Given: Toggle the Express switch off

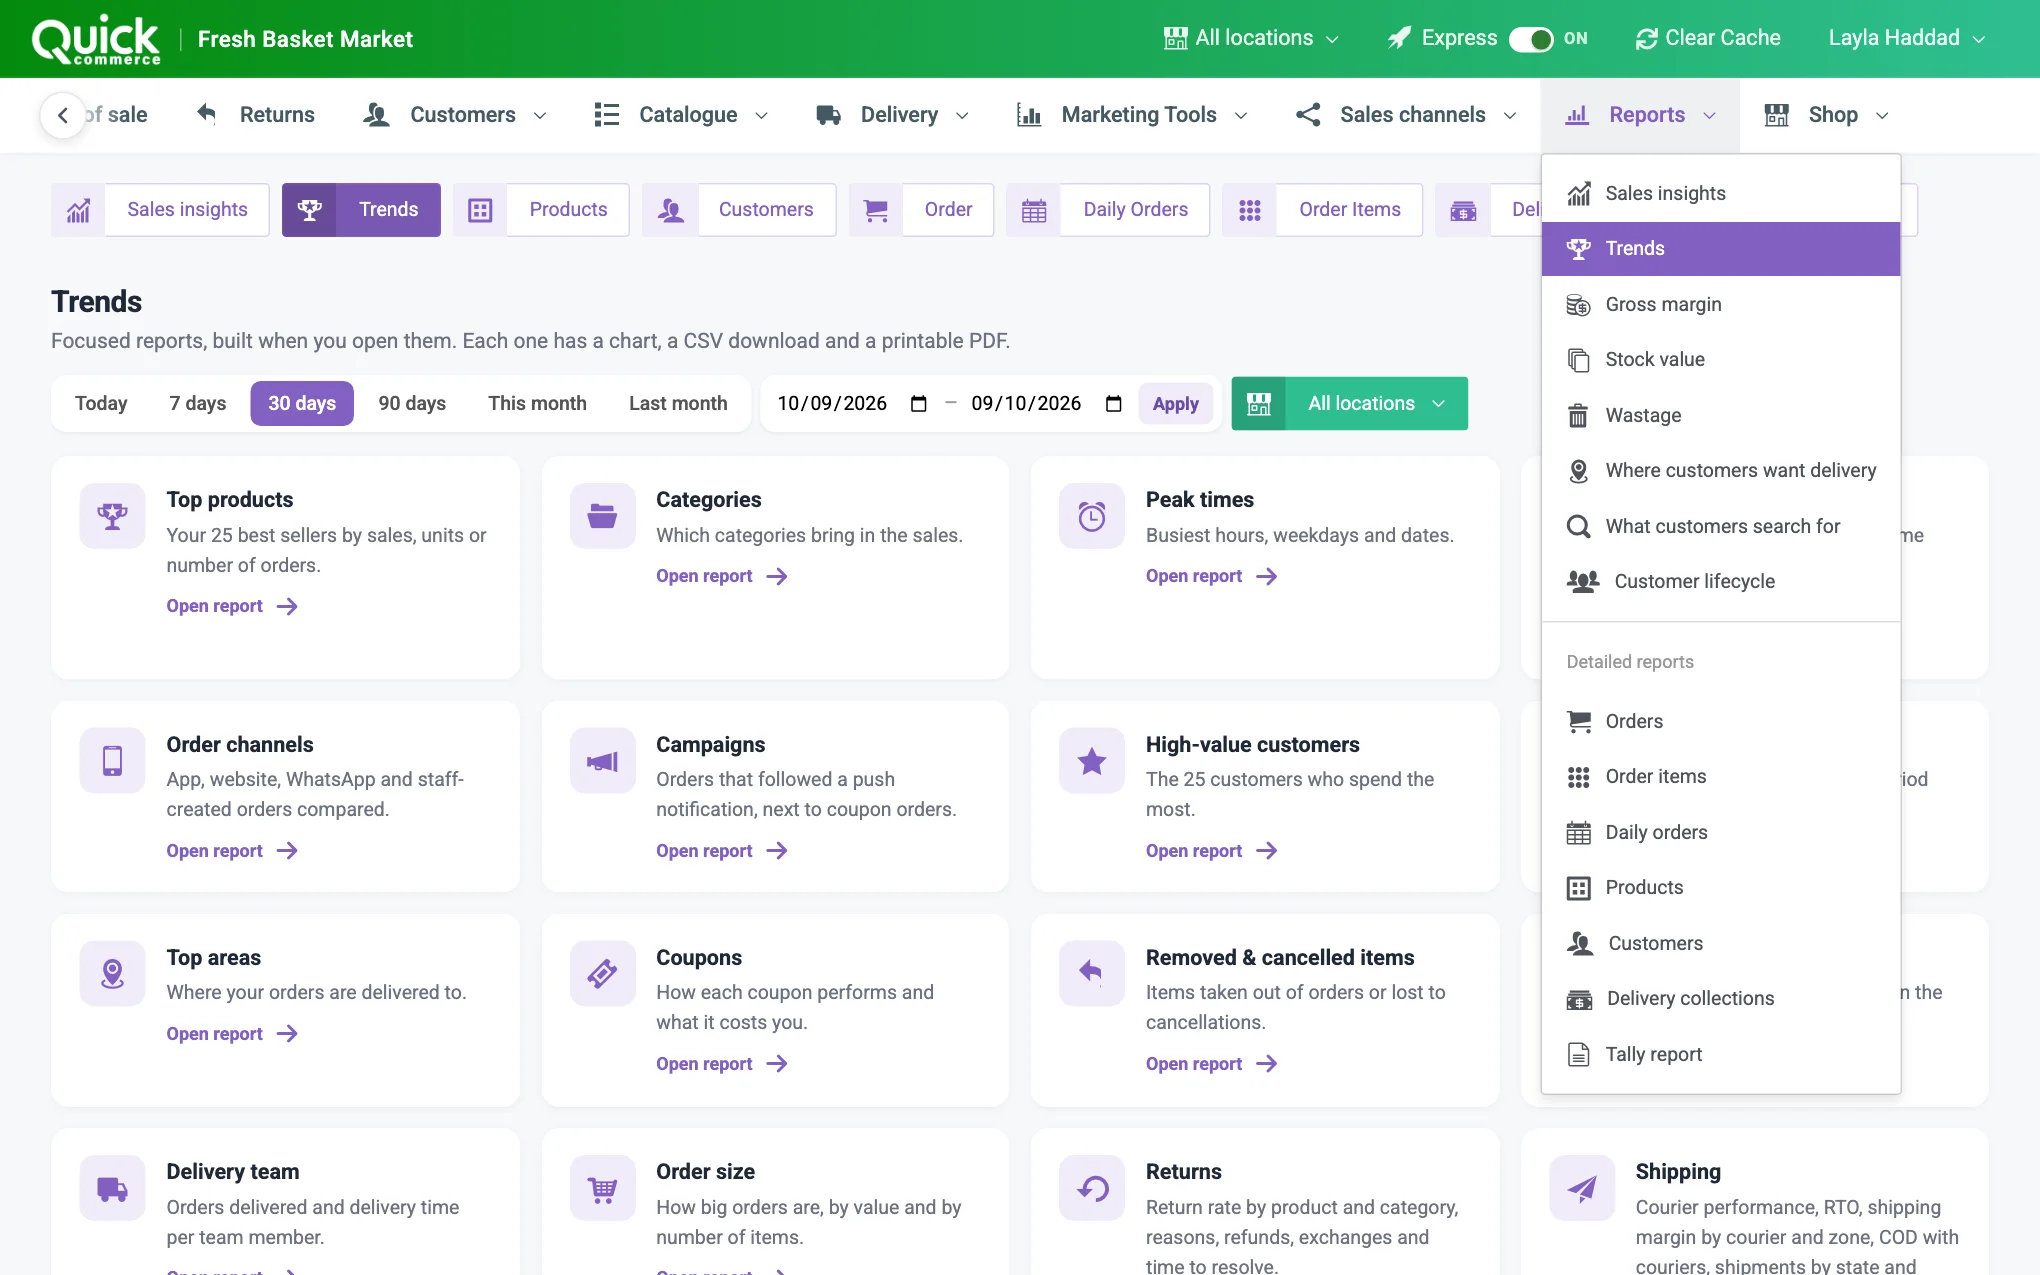Looking at the screenshot, I should point(1530,39).
